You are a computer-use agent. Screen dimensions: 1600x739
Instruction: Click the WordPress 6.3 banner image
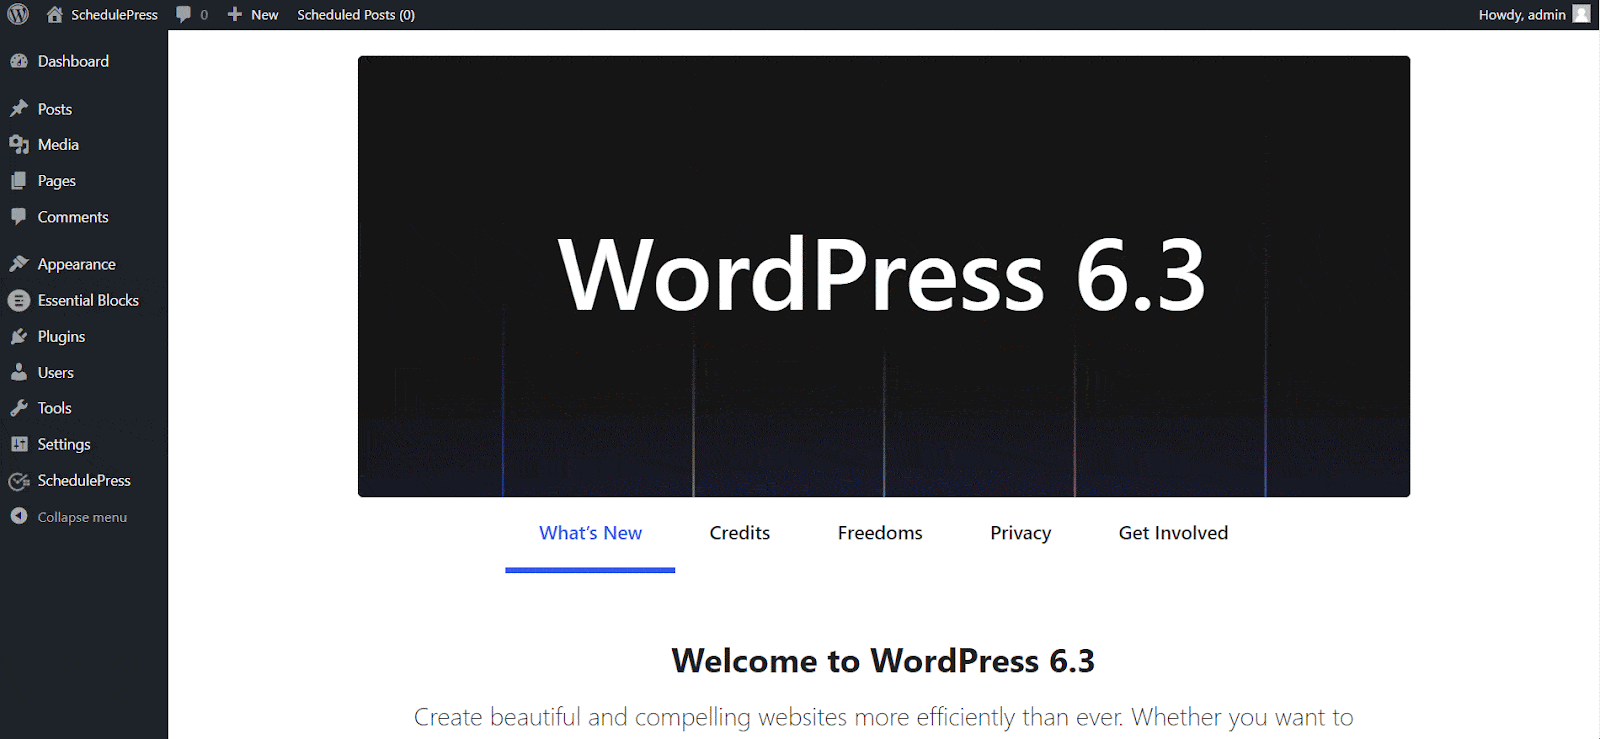pyautogui.click(x=884, y=276)
